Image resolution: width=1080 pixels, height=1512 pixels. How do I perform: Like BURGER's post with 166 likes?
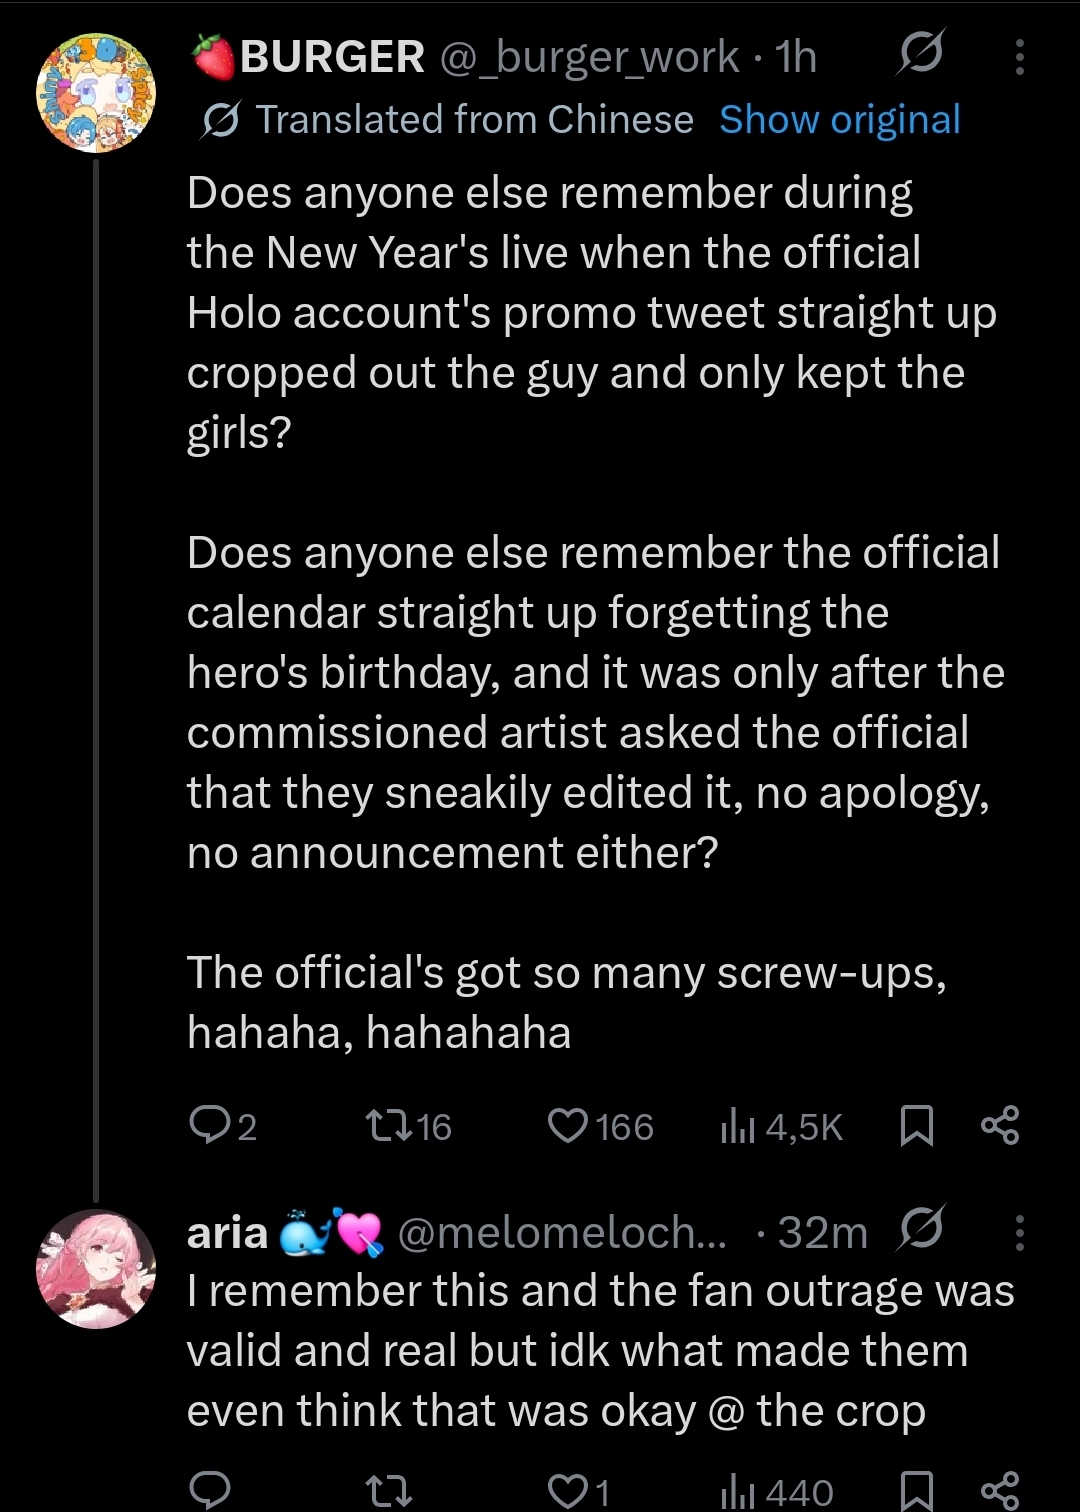(x=600, y=1126)
